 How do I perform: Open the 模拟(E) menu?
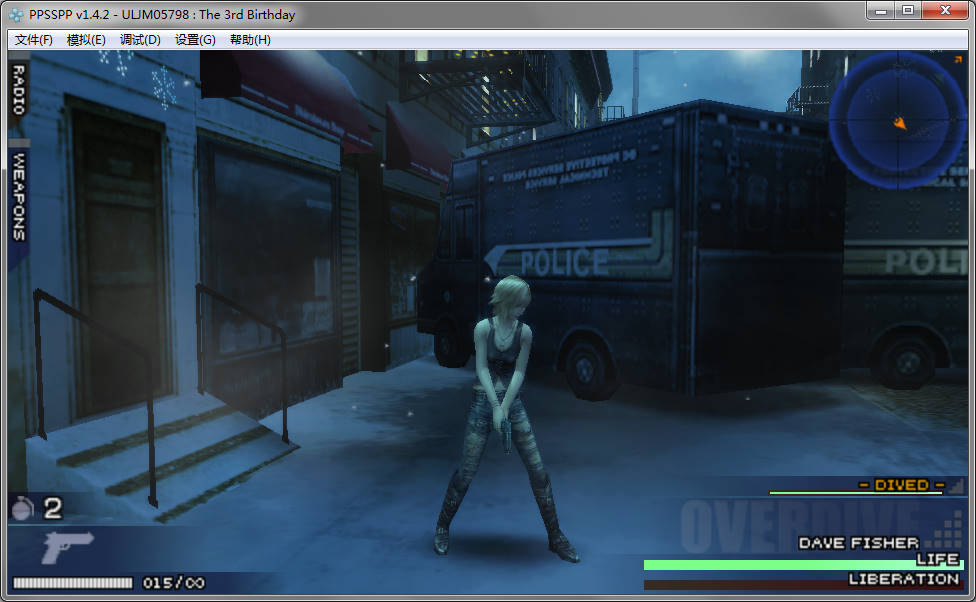tap(86, 40)
